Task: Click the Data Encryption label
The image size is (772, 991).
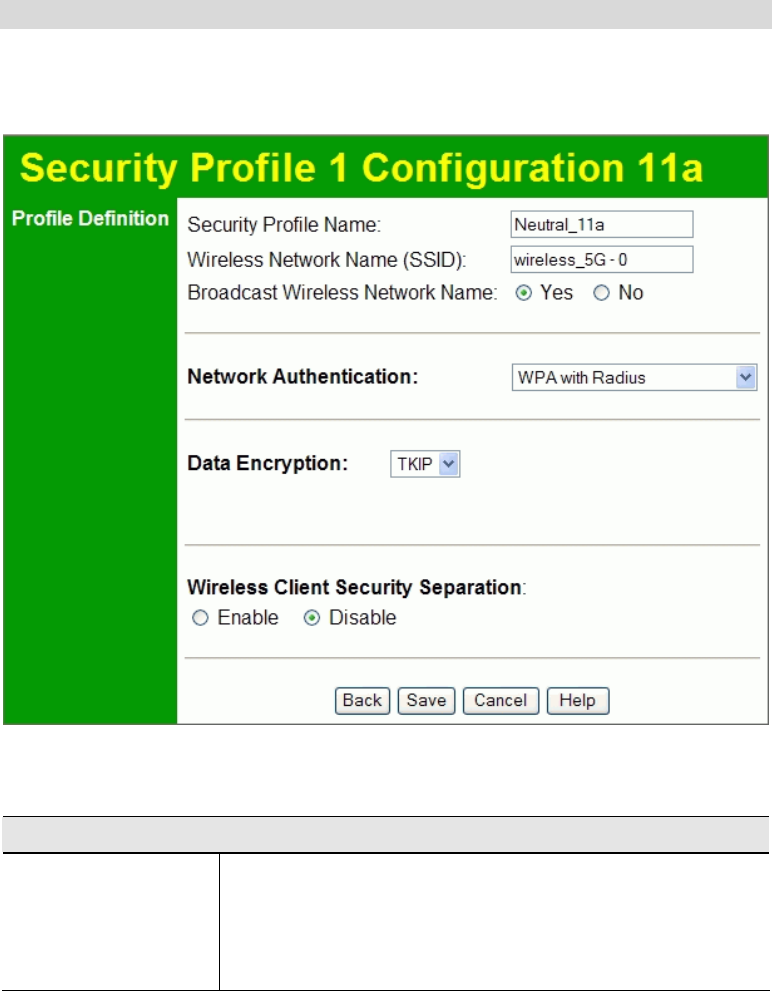Action: 268,464
